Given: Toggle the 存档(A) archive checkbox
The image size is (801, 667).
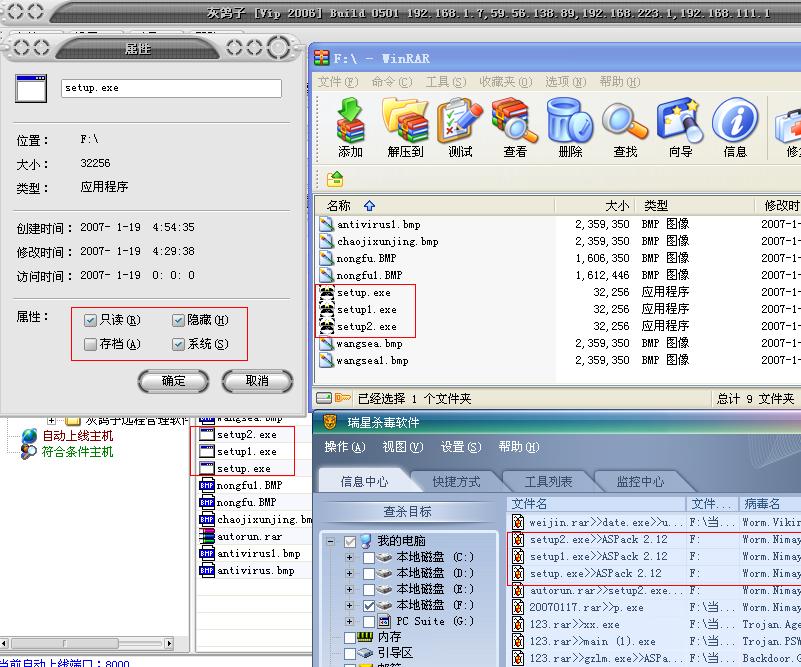Looking at the screenshot, I should [90, 344].
